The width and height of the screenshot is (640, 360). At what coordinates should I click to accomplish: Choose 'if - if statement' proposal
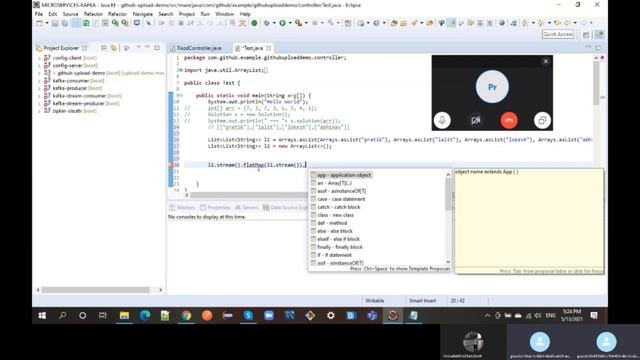pyautogui.click(x=334, y=255)
